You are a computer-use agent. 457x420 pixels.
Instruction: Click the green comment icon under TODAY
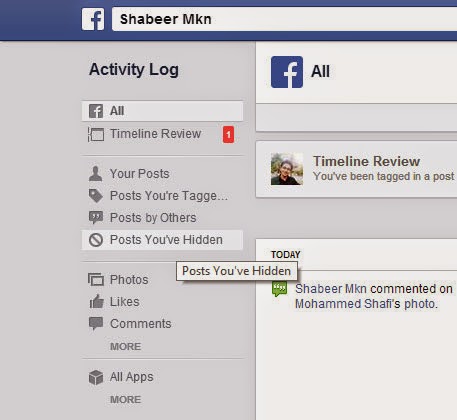click(279, 289)
